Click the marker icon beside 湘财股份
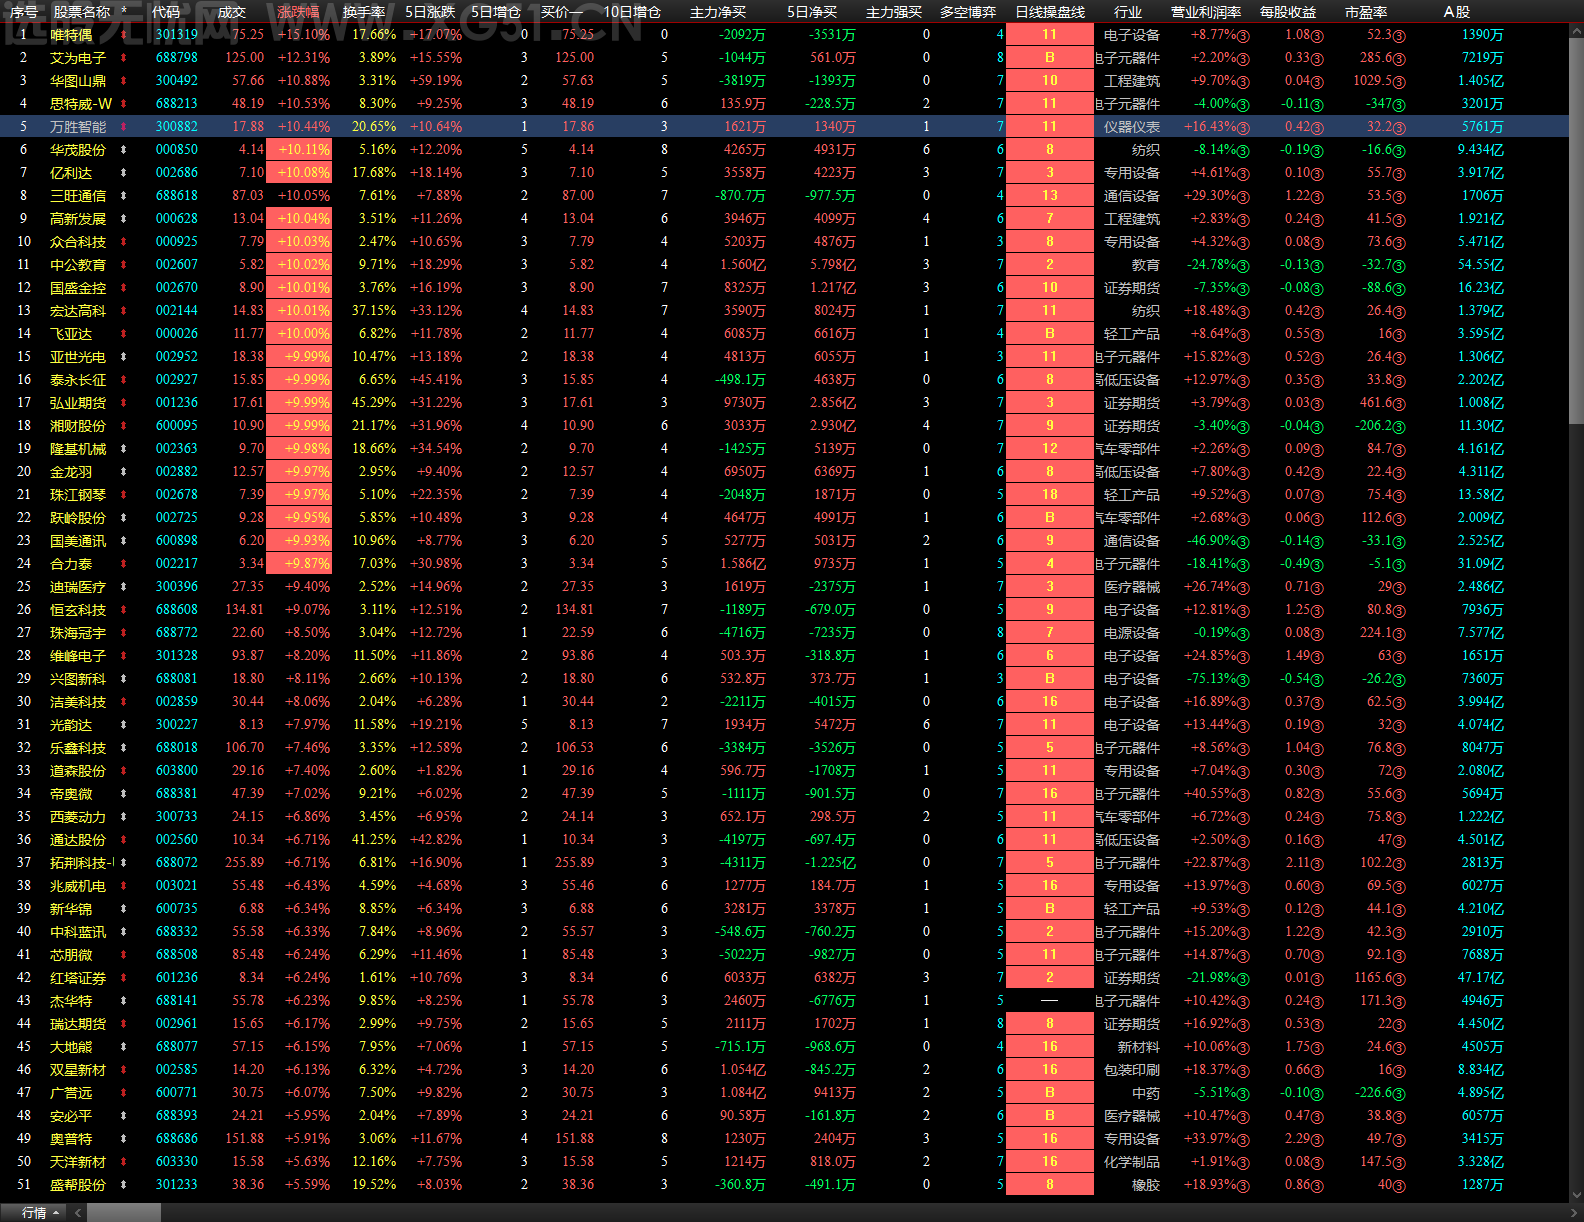This screenshot has height=1222, width=1584. tap(124, 426)
